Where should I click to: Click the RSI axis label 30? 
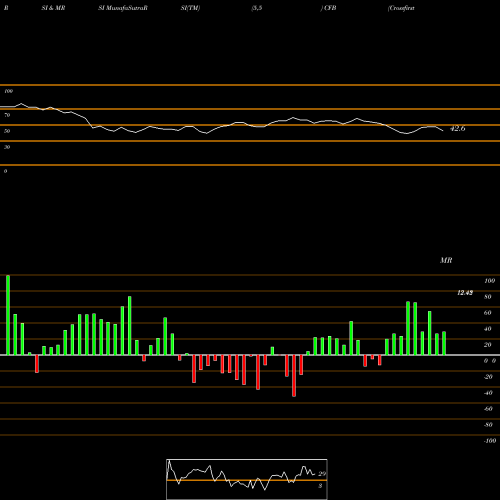7,147
